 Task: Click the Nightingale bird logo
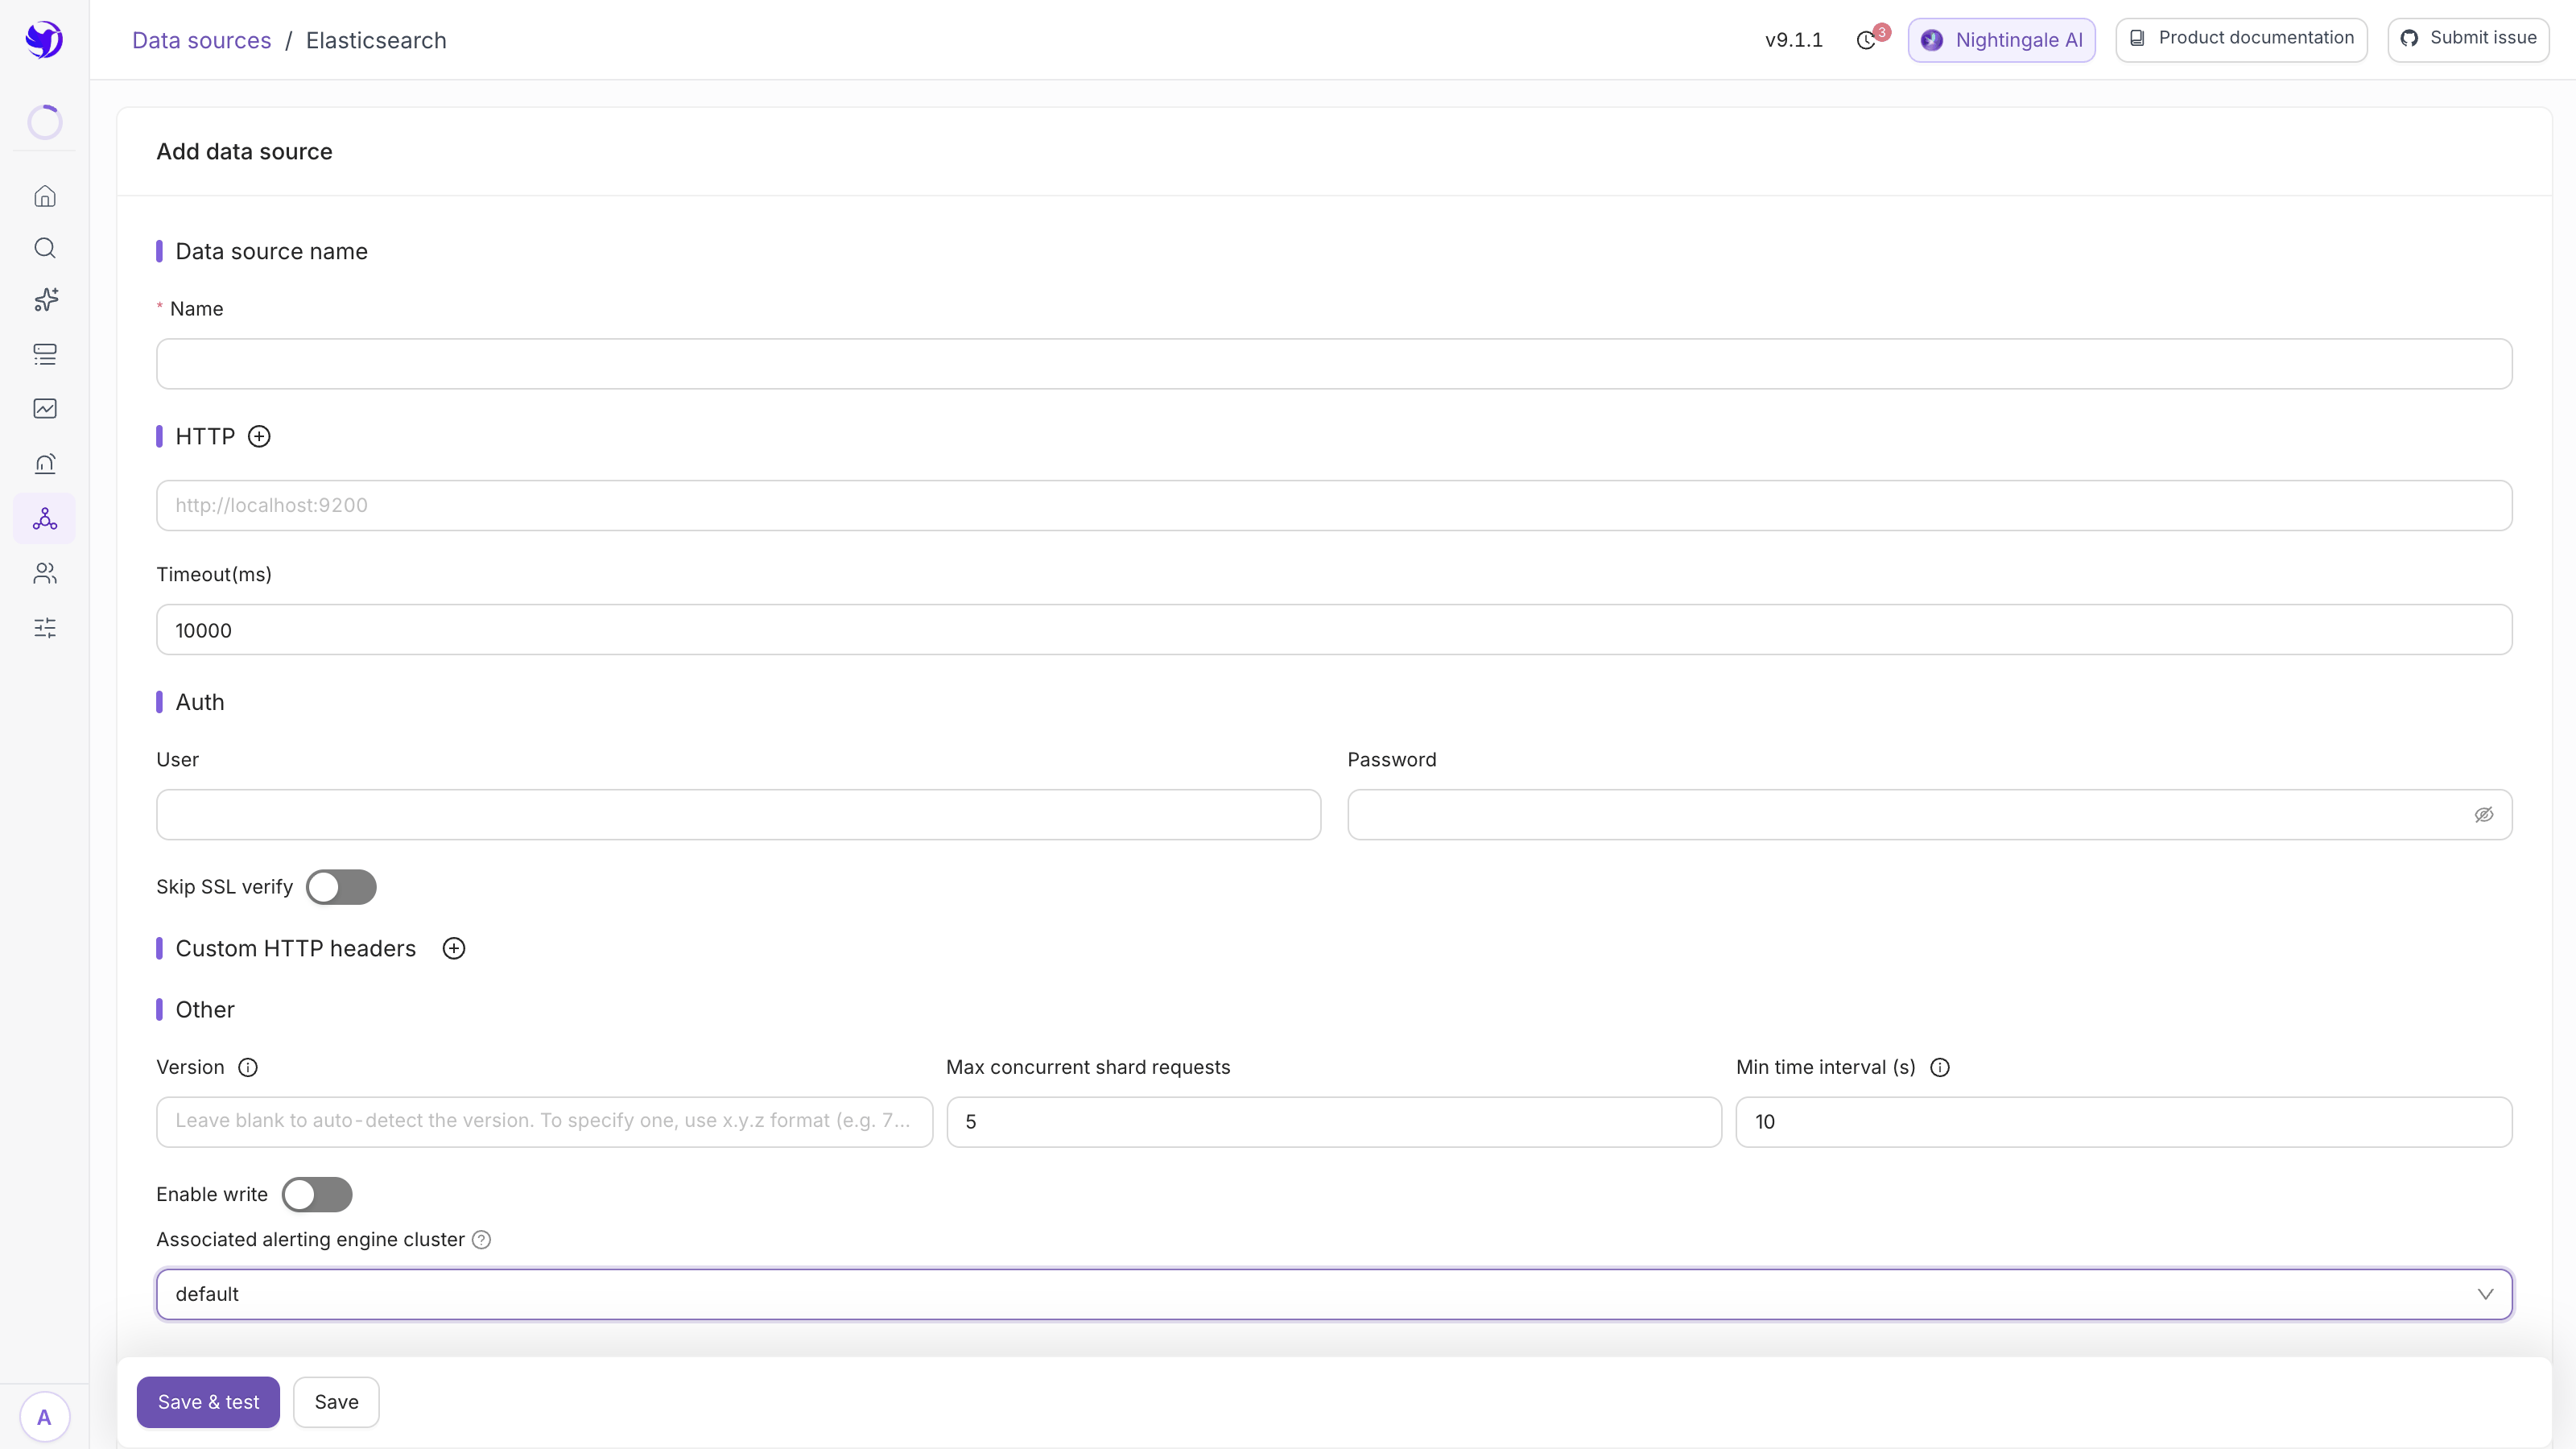click(x=44, y=40)
